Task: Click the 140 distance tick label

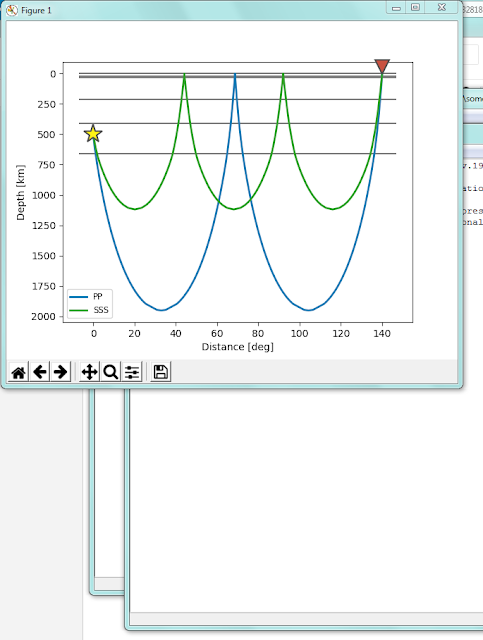Action: tap(382, 334)
